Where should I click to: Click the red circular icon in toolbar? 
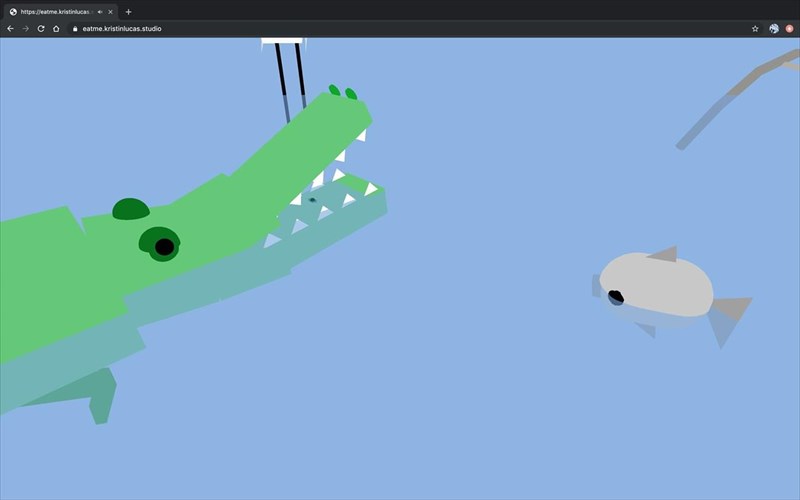[x=789, y=29]
